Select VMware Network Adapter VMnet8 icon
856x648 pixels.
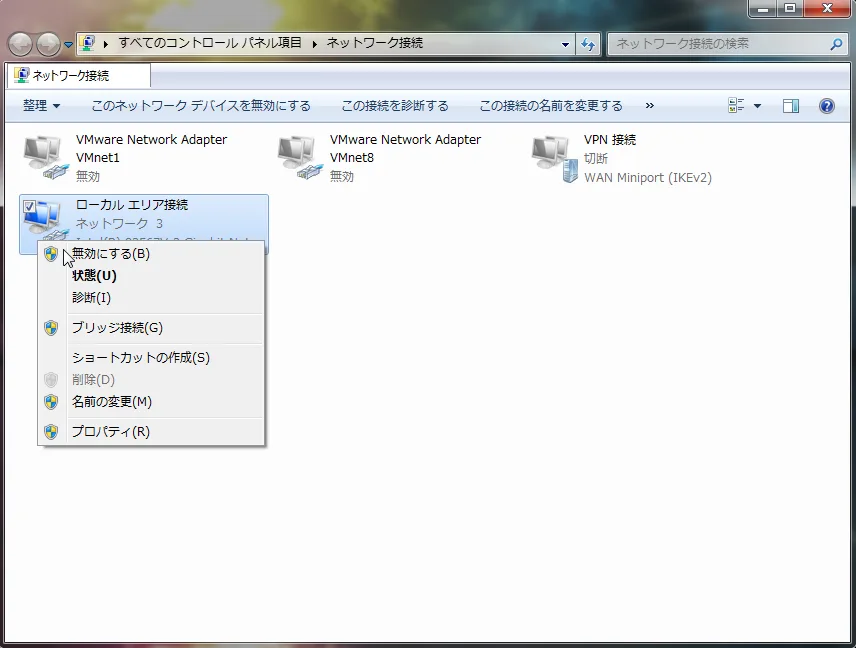coord(300,157)
